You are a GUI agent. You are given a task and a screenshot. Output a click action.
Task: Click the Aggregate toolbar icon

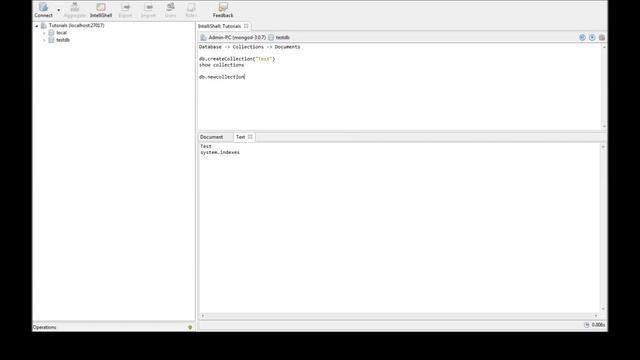(75, 10)
